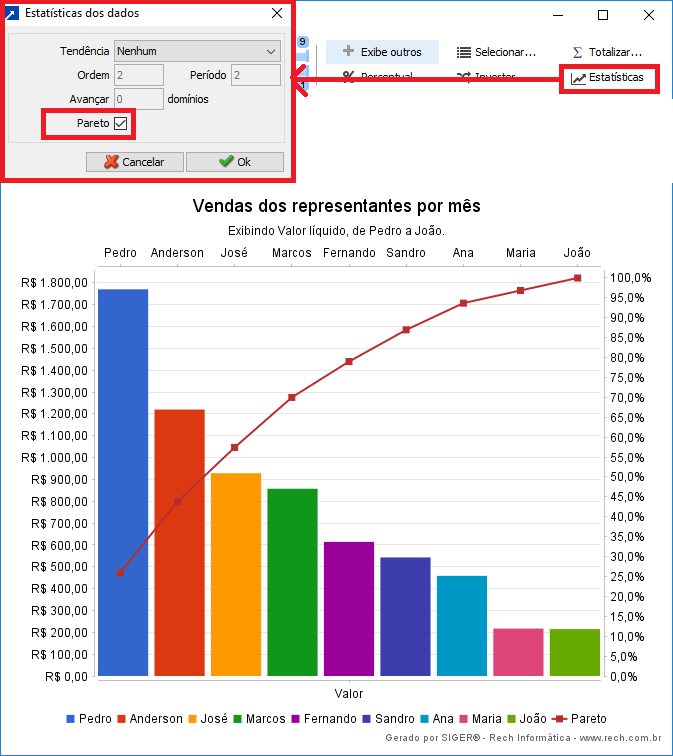Image resolution: width=673 pixels, height=756 pixels.
Task: Click the Ordem input field
Action: [x=139, y=75]
